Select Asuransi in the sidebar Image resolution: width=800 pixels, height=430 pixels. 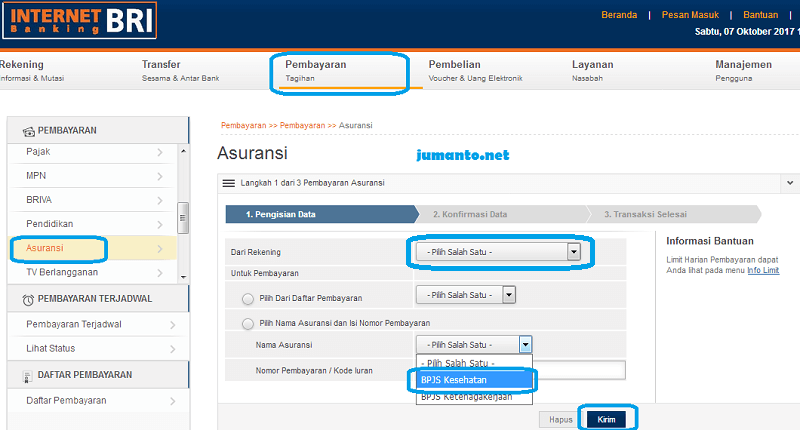point(93,248)
